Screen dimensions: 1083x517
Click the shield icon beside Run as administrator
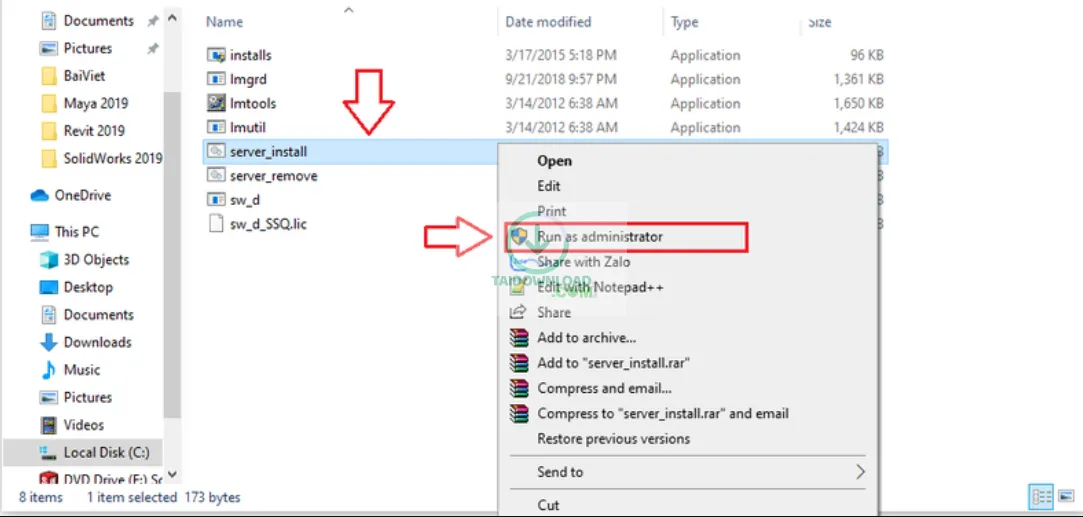click(x=518, y=237)
